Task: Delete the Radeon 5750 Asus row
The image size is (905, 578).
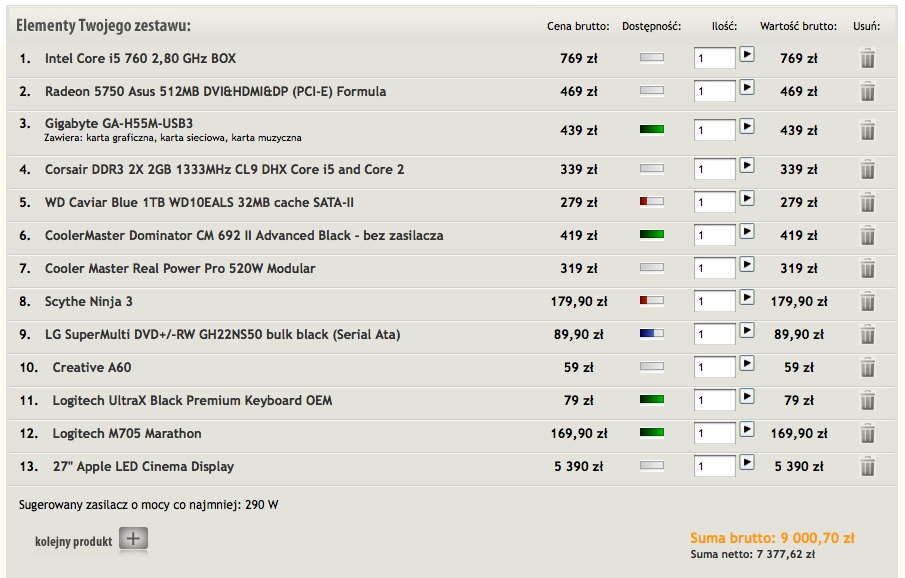Action: click(867, 91)
